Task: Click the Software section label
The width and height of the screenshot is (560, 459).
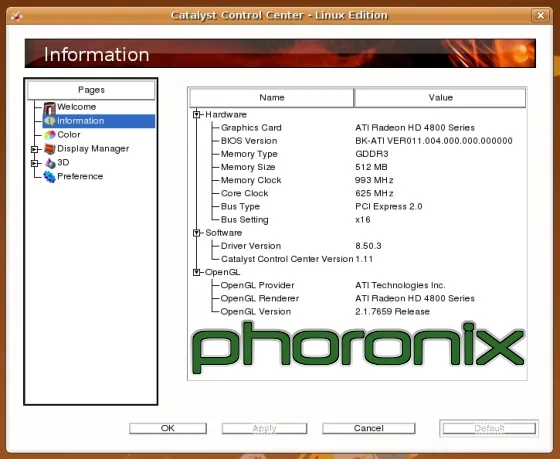Action: (x=224, y=233)
